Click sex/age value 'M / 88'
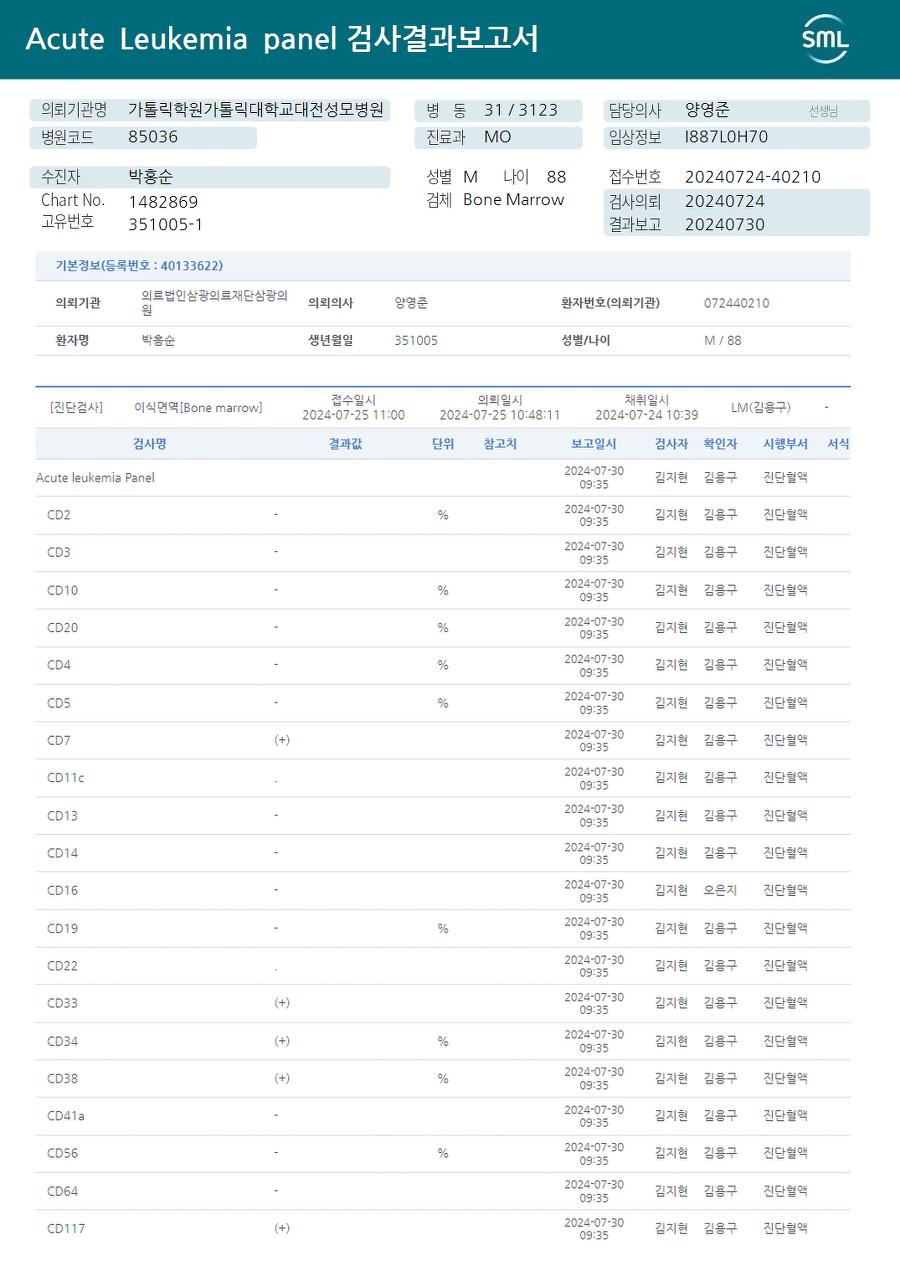The image size is (900, 1271). 723,340
